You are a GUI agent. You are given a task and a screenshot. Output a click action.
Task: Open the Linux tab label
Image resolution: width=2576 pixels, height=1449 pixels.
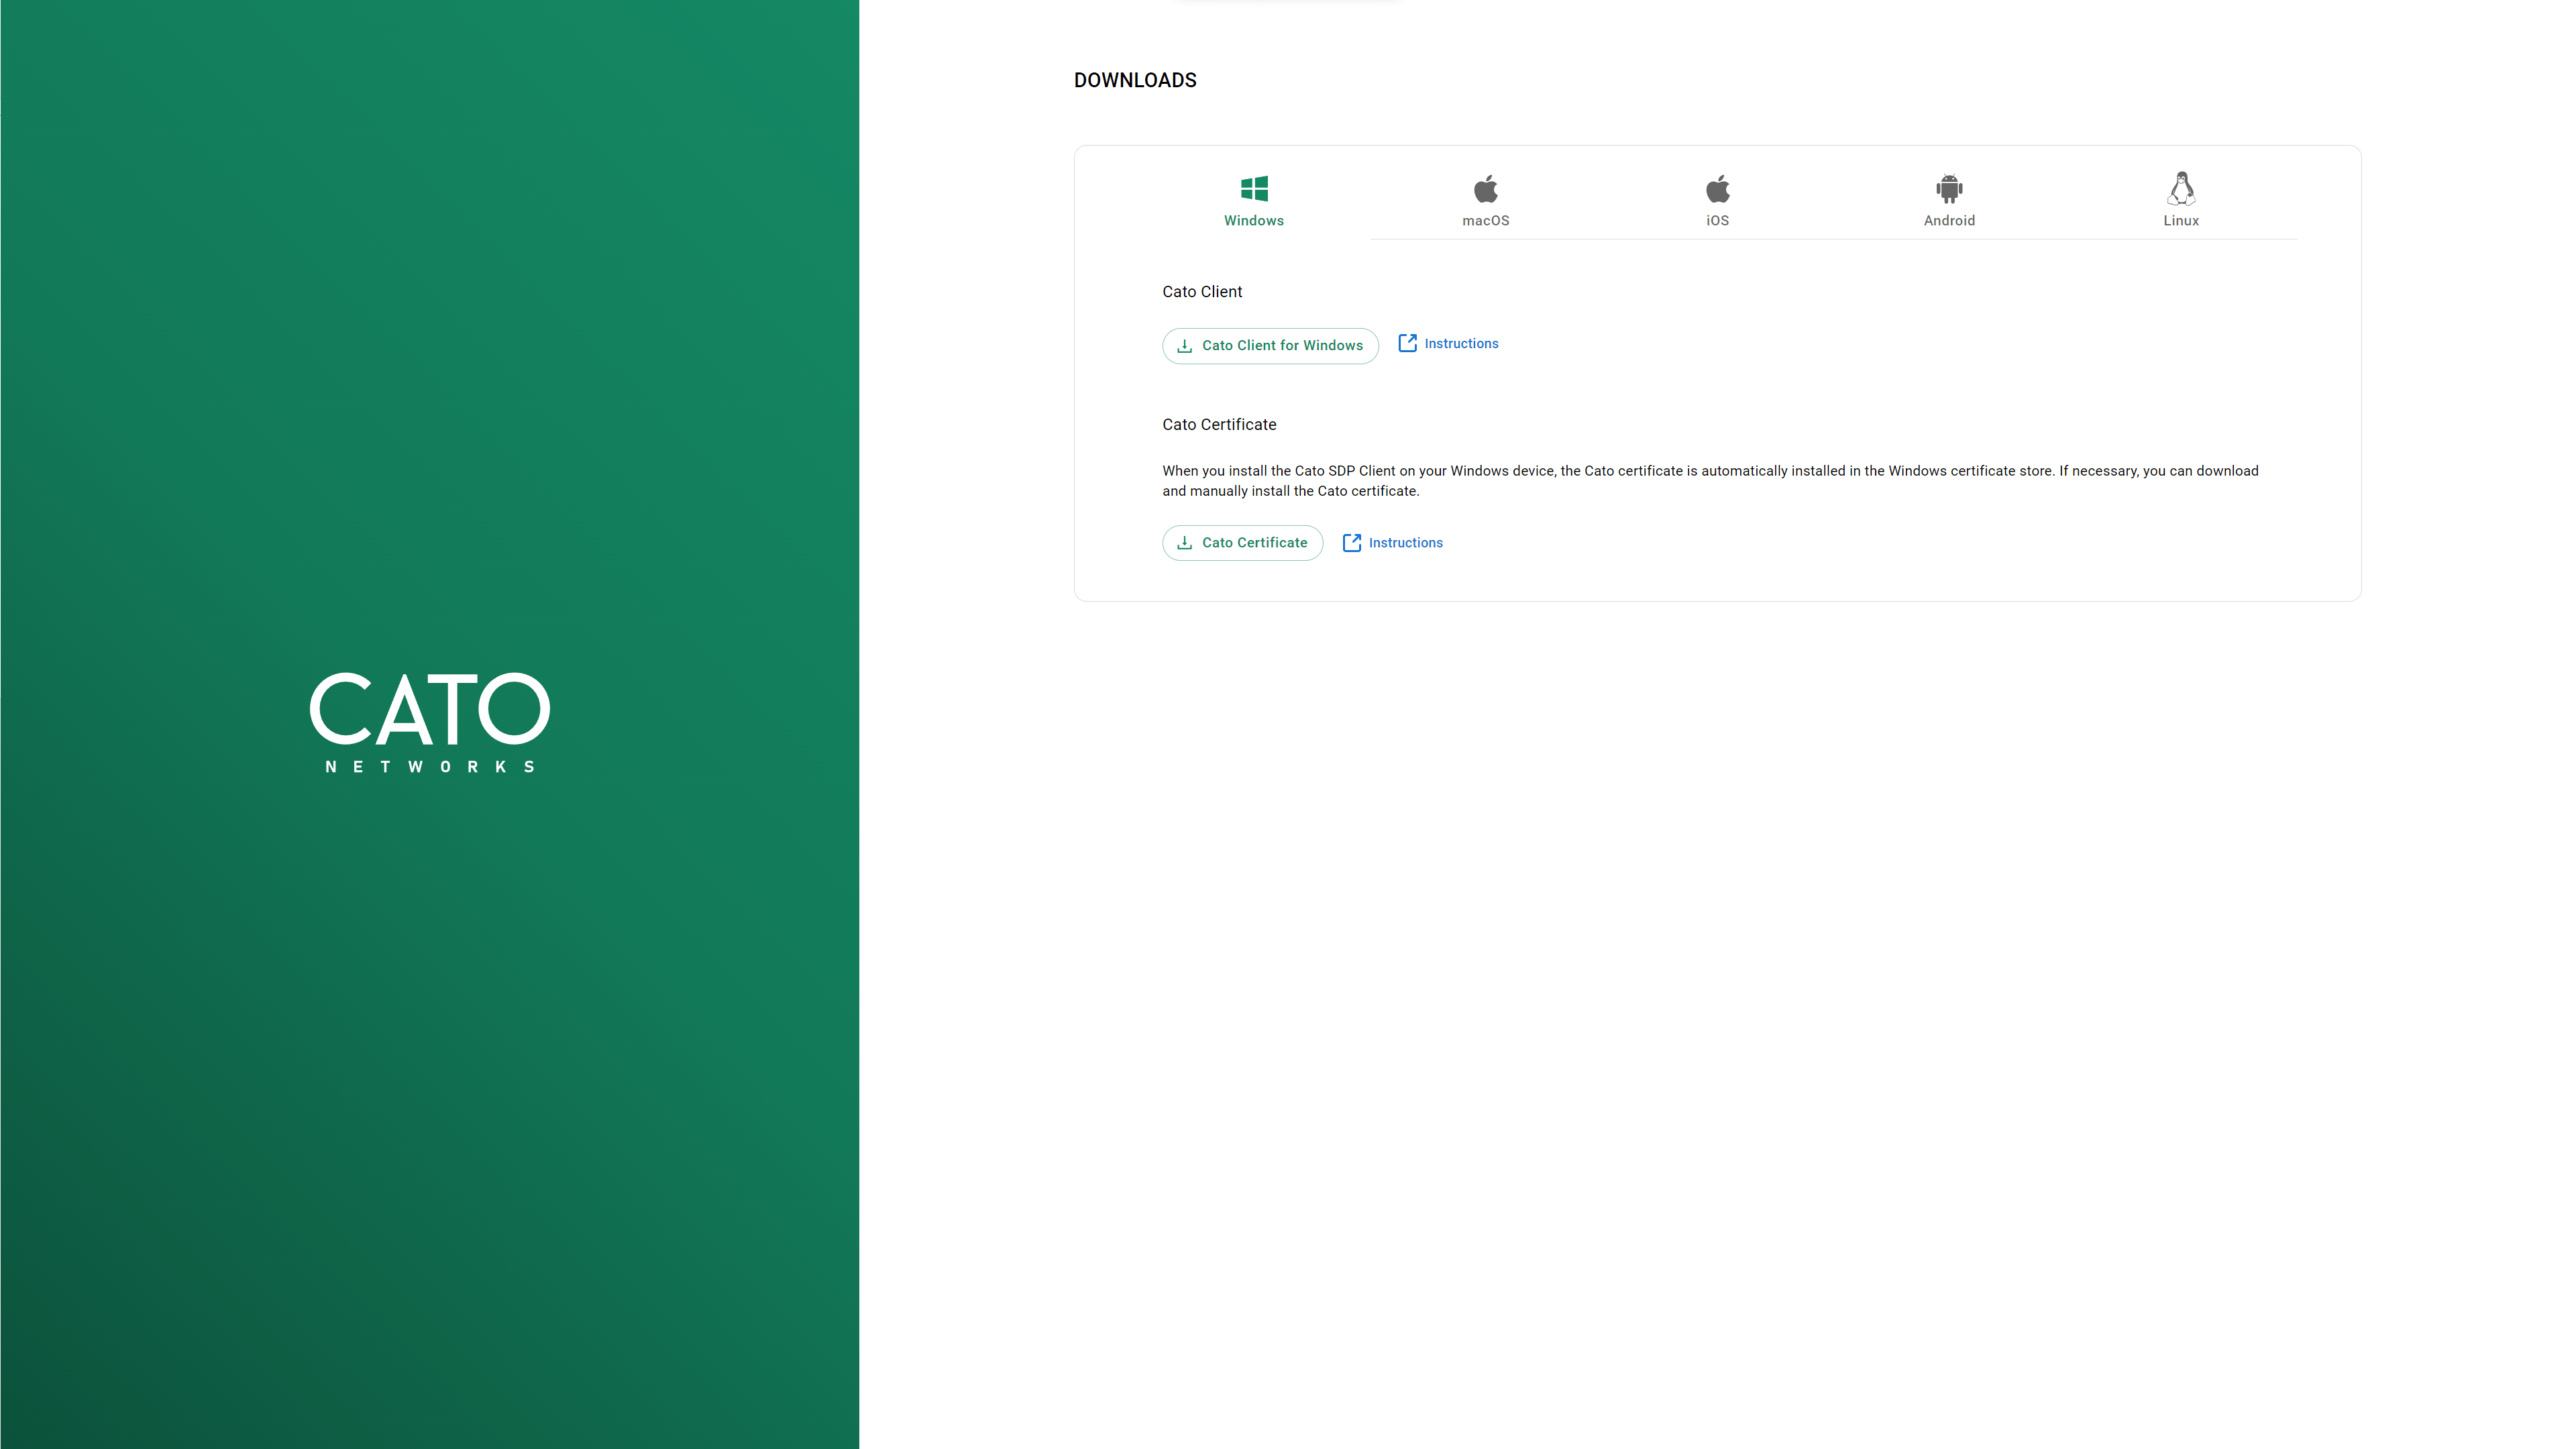tap(2181, 221)
